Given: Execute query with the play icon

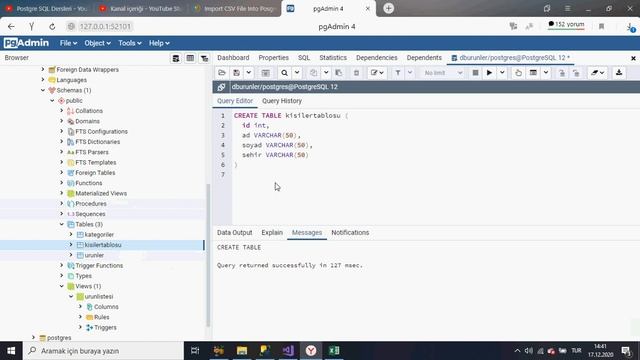Looking at the screenshot, I should click(489, 73).
